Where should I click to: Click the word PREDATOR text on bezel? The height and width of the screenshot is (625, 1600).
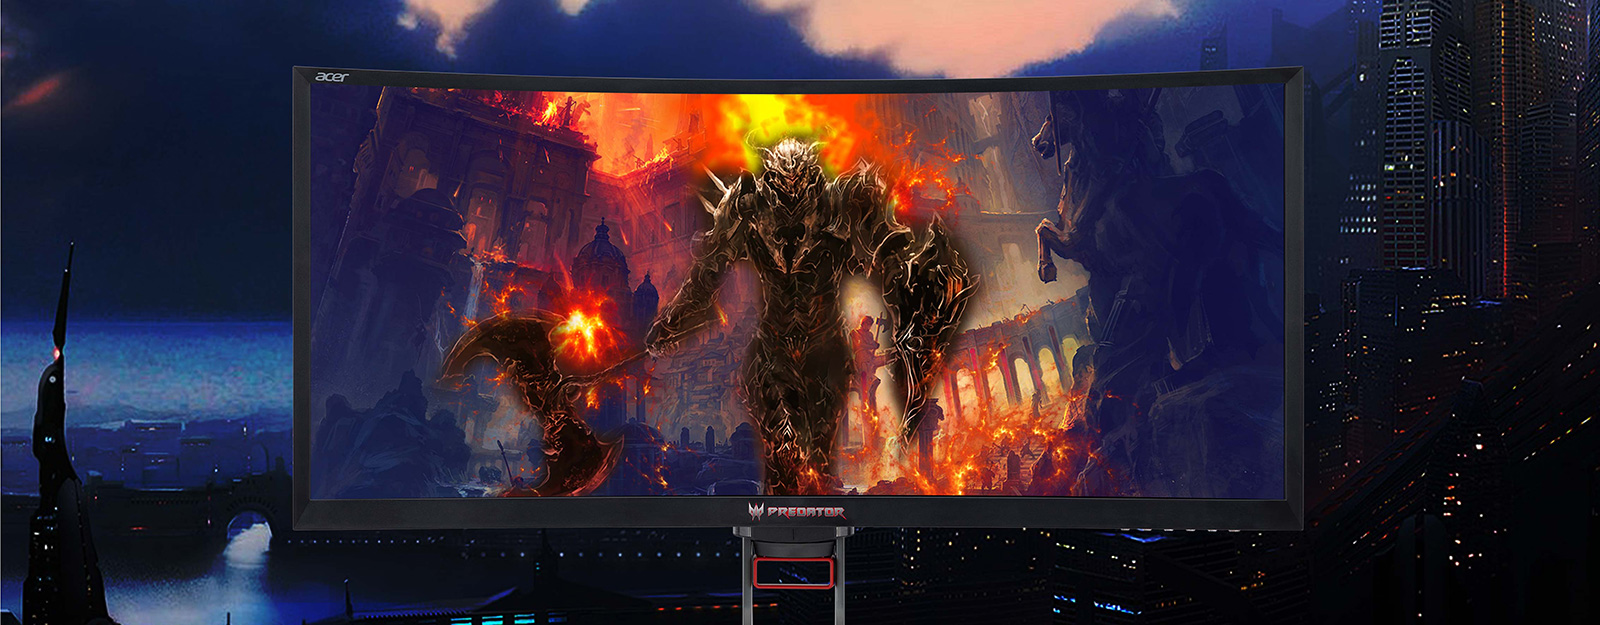click(x=806, y=512)
